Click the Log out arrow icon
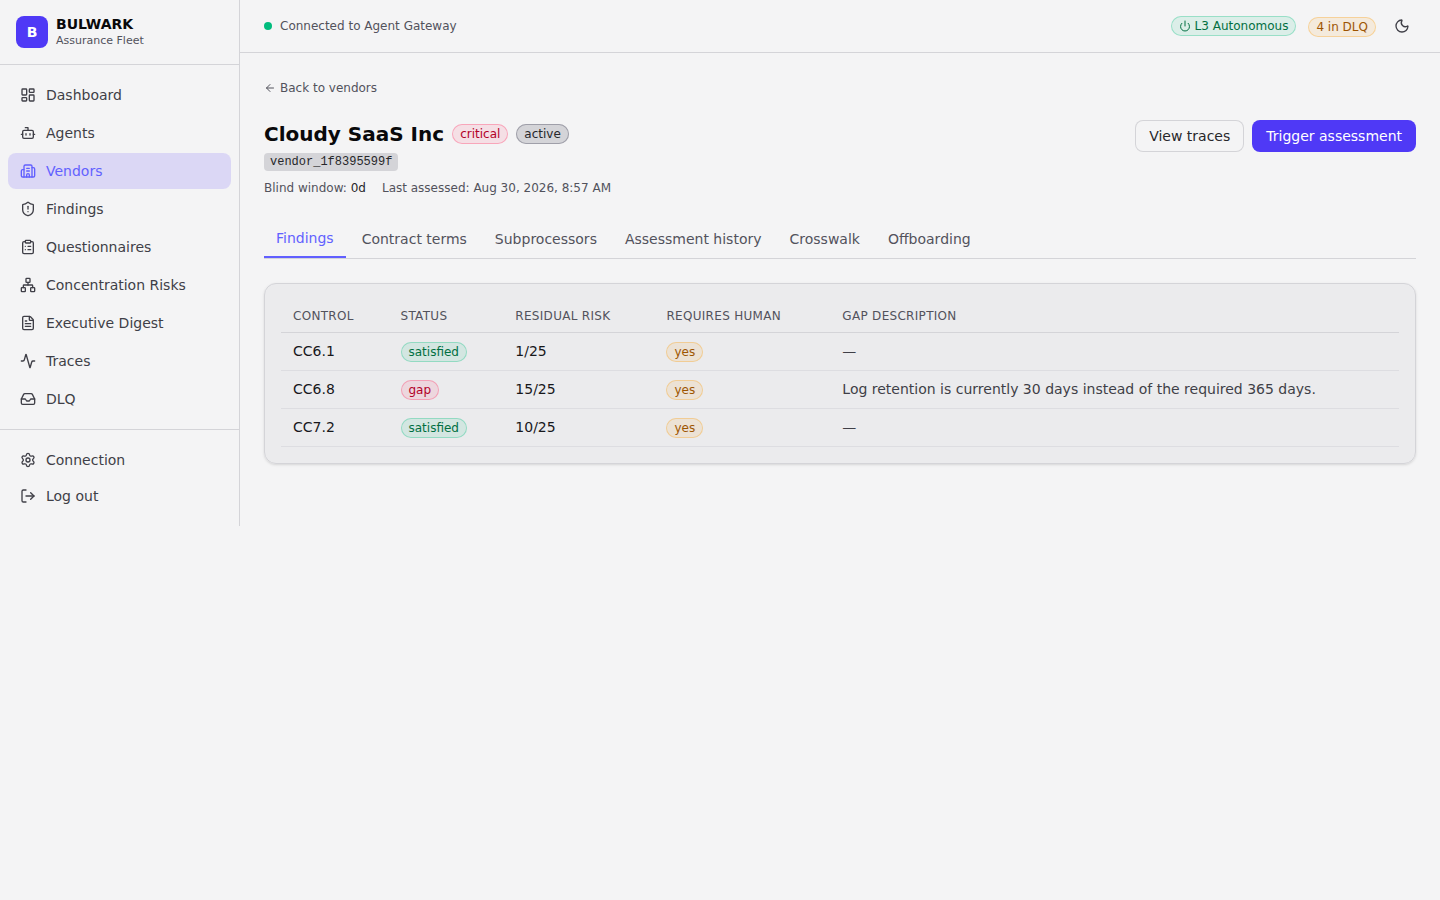 tap(28, 496)
